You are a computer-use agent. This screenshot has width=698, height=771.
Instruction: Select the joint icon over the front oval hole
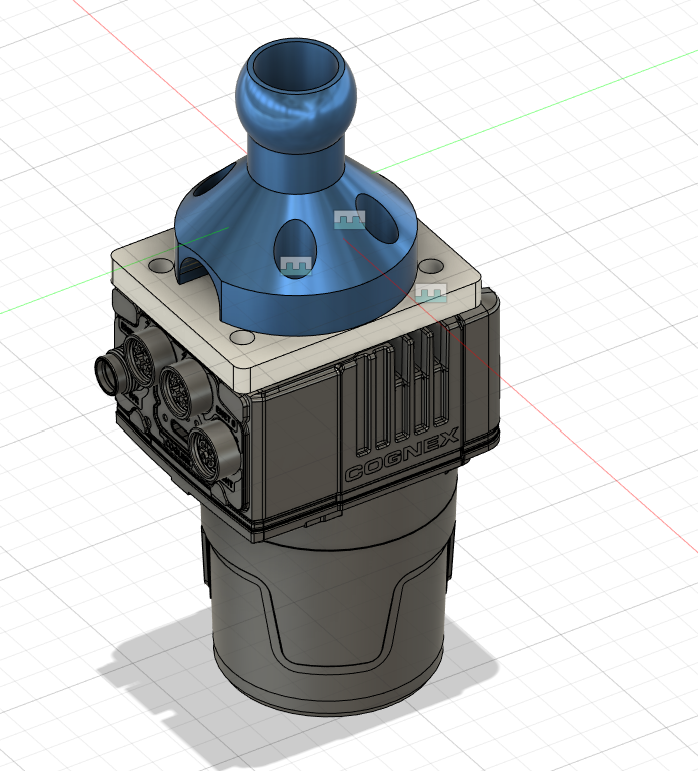[296, 266]
